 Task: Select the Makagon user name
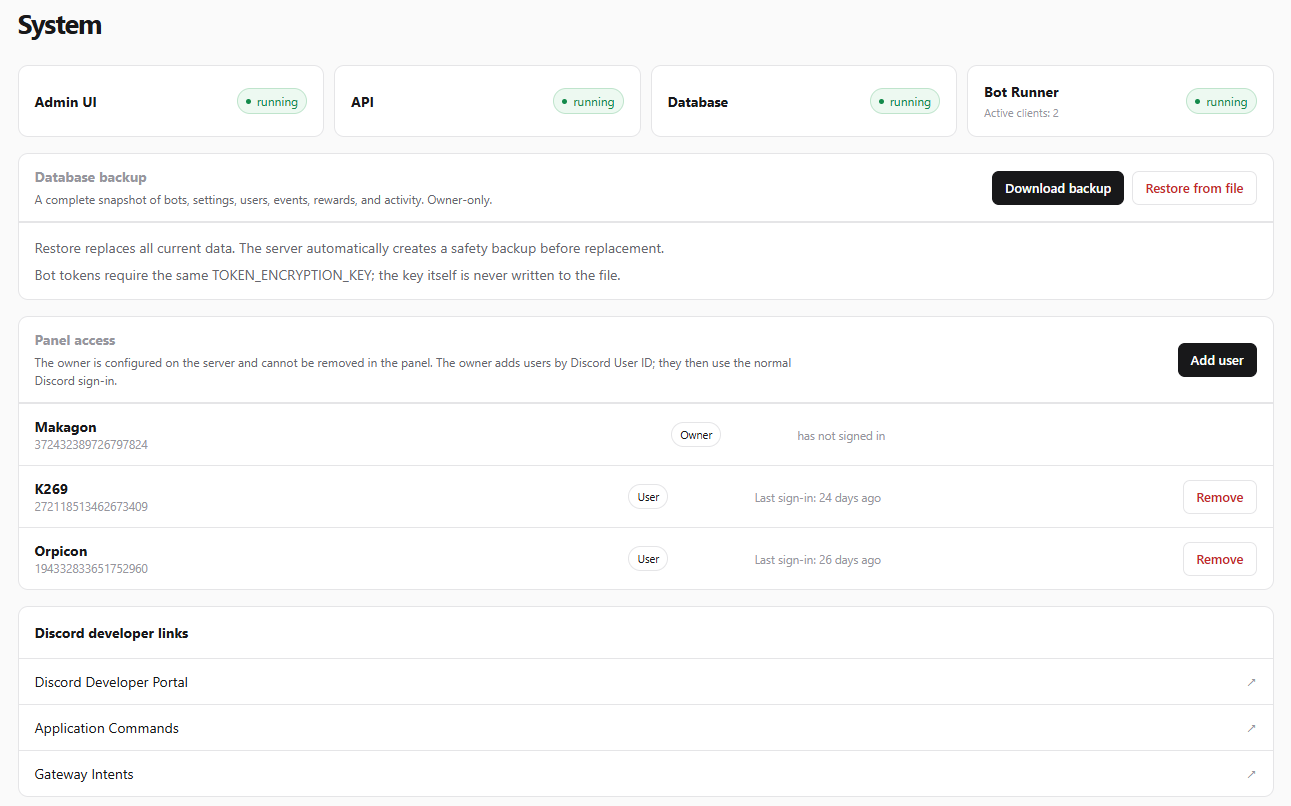[66, 427]
